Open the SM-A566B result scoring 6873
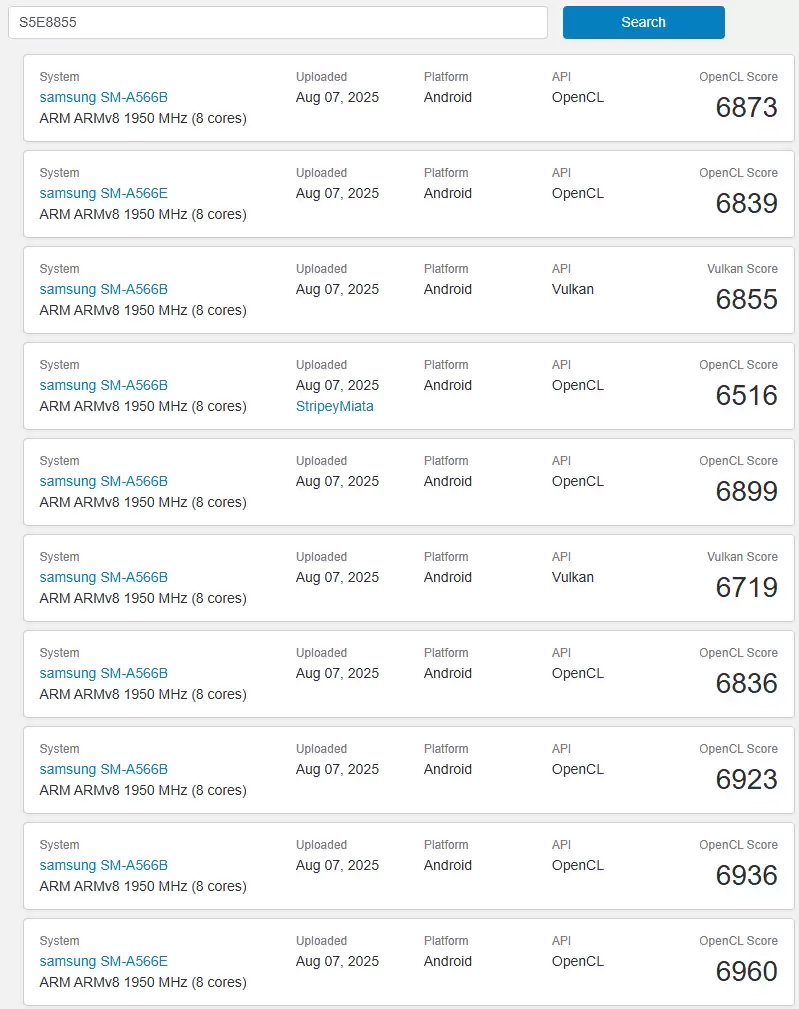Viewport: 799px width, 1009px height. tap(104, 97)
